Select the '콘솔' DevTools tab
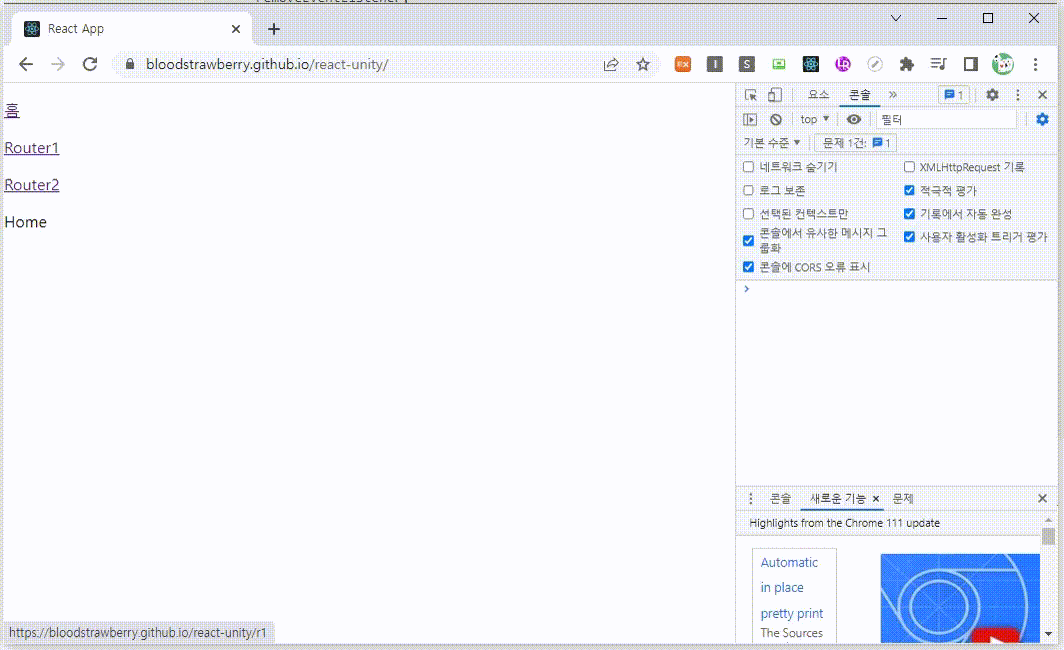The height and width of the screenshot is (650, 1064). [x=860, y=95]
